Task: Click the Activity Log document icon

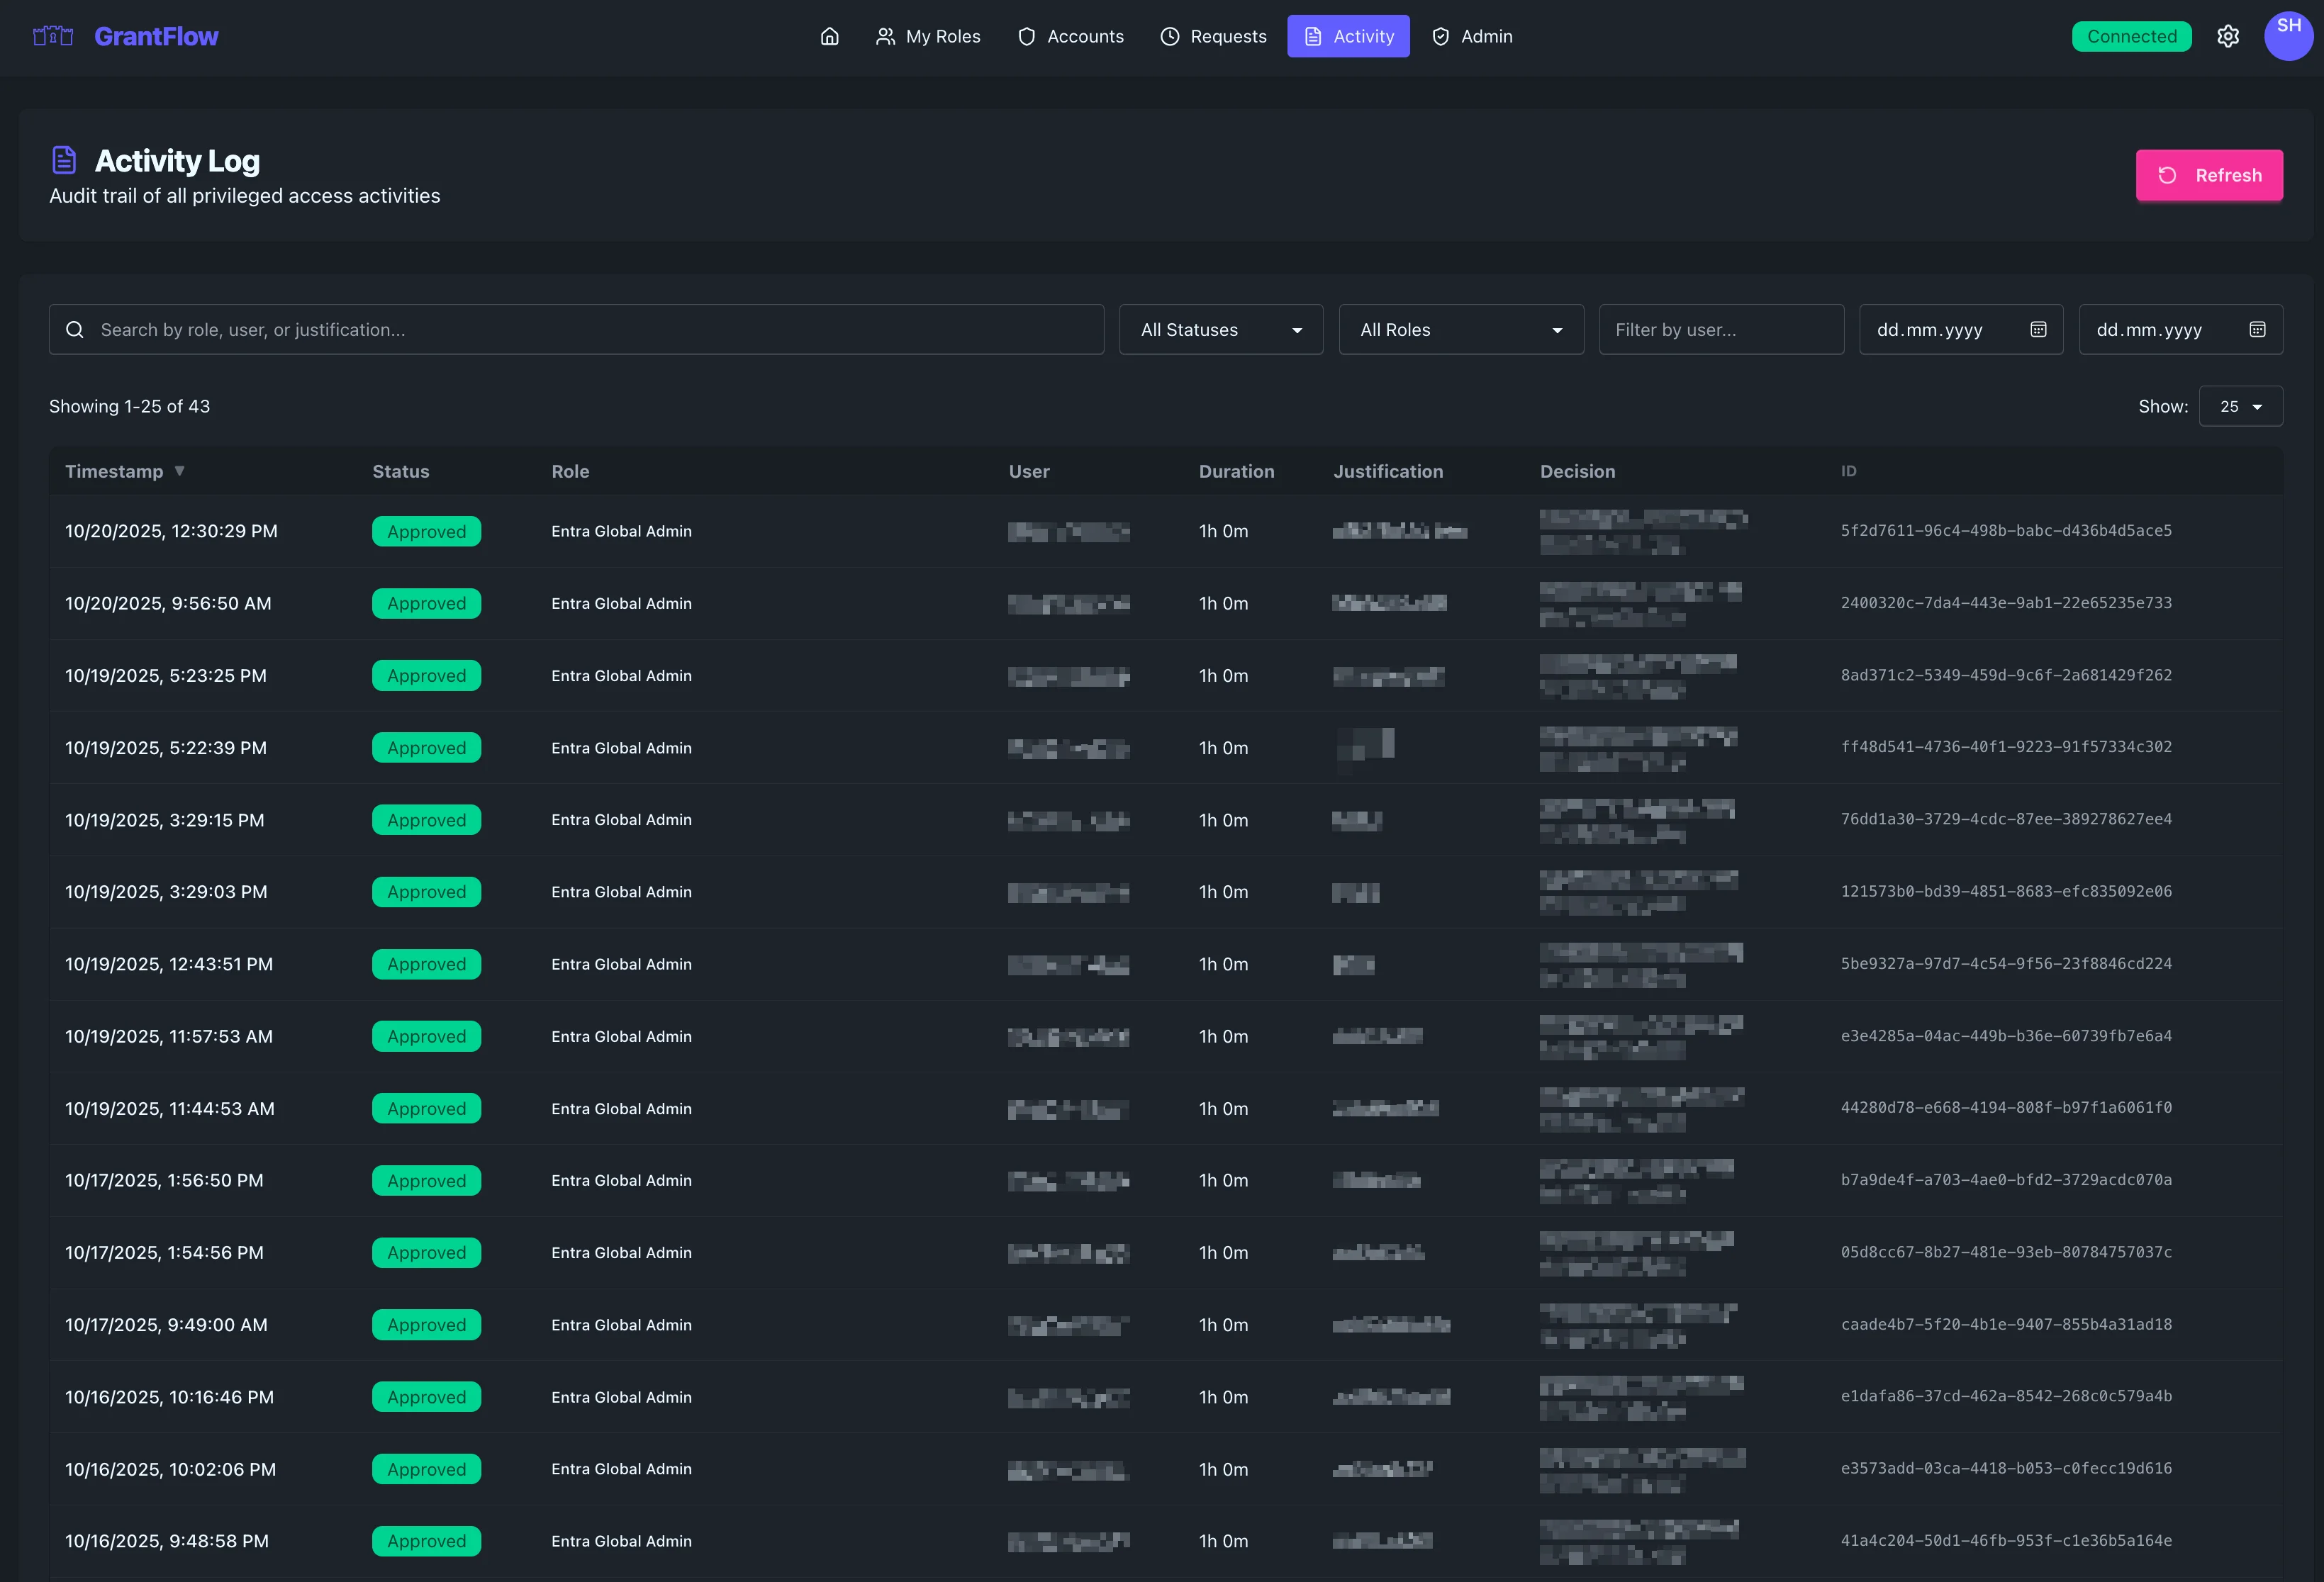Action: [x=64, y=160]
